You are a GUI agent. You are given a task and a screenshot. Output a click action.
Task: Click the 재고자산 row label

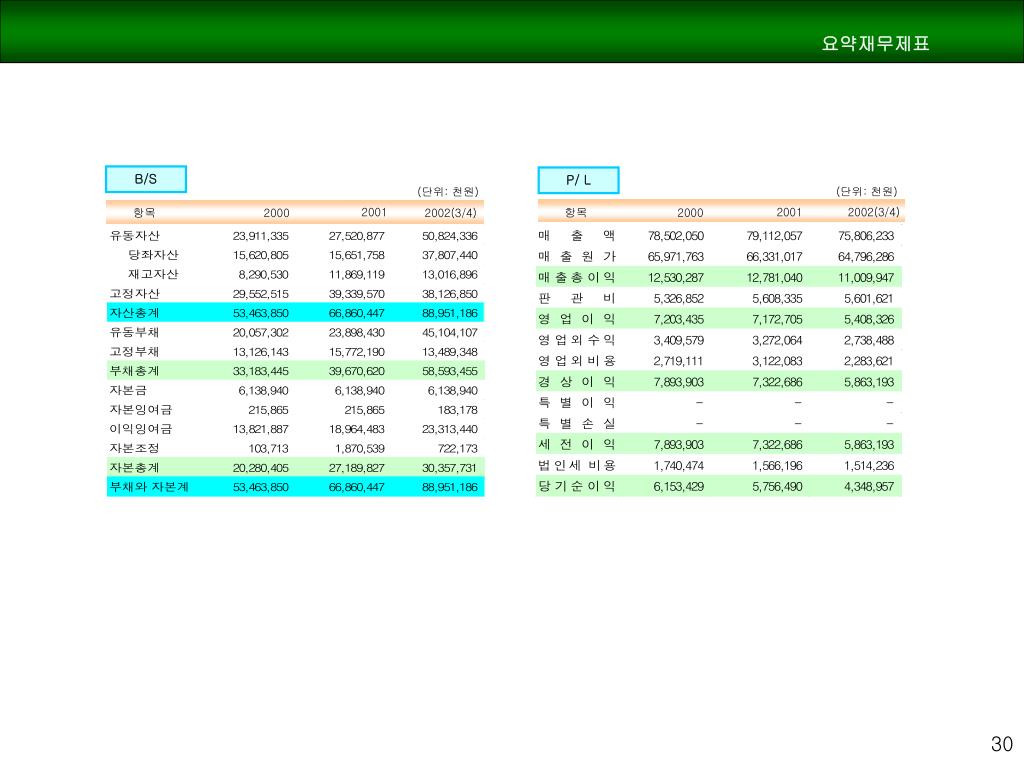[x=153, y=274]
